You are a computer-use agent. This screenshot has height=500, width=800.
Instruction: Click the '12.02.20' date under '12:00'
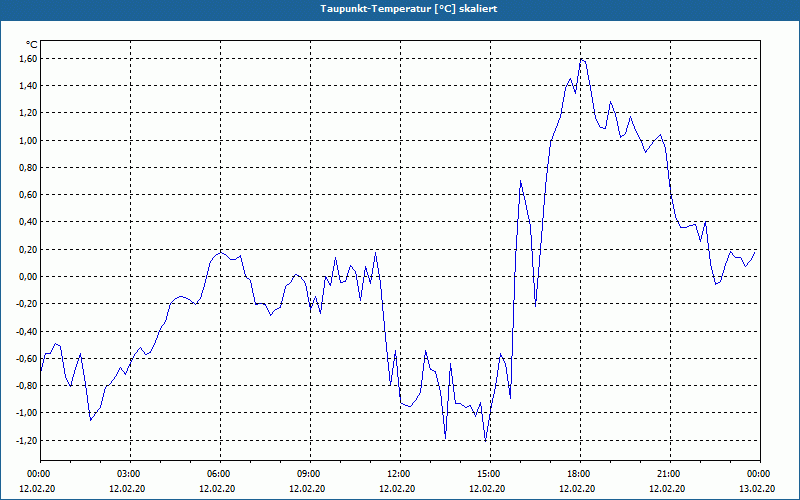397,488
